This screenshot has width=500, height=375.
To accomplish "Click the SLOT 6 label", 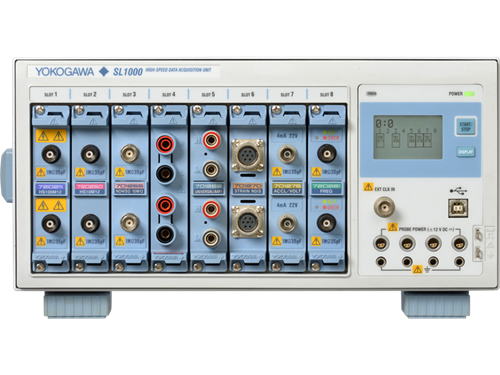I will pos(248,95).
